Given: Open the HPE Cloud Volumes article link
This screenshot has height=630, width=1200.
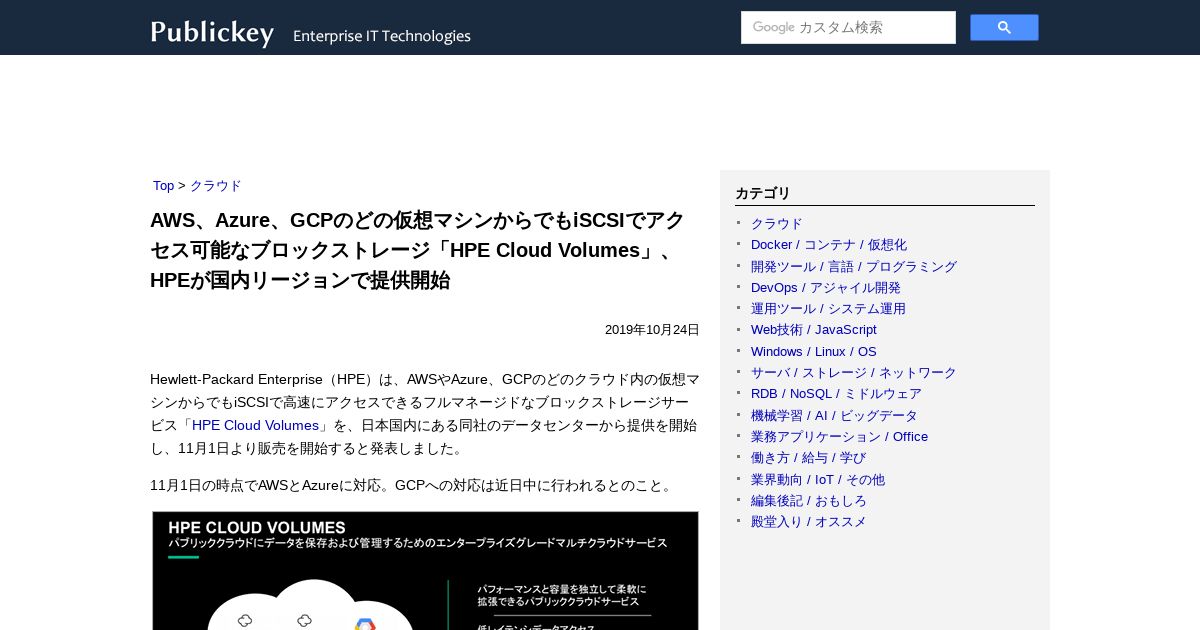Looking at the screenshot, I should click(x=255, y=426).
